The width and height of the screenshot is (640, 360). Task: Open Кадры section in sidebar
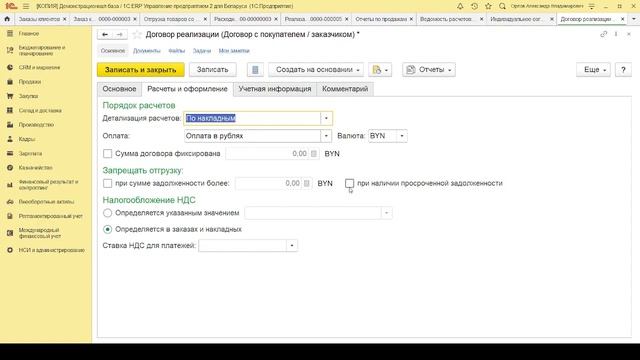27,139
